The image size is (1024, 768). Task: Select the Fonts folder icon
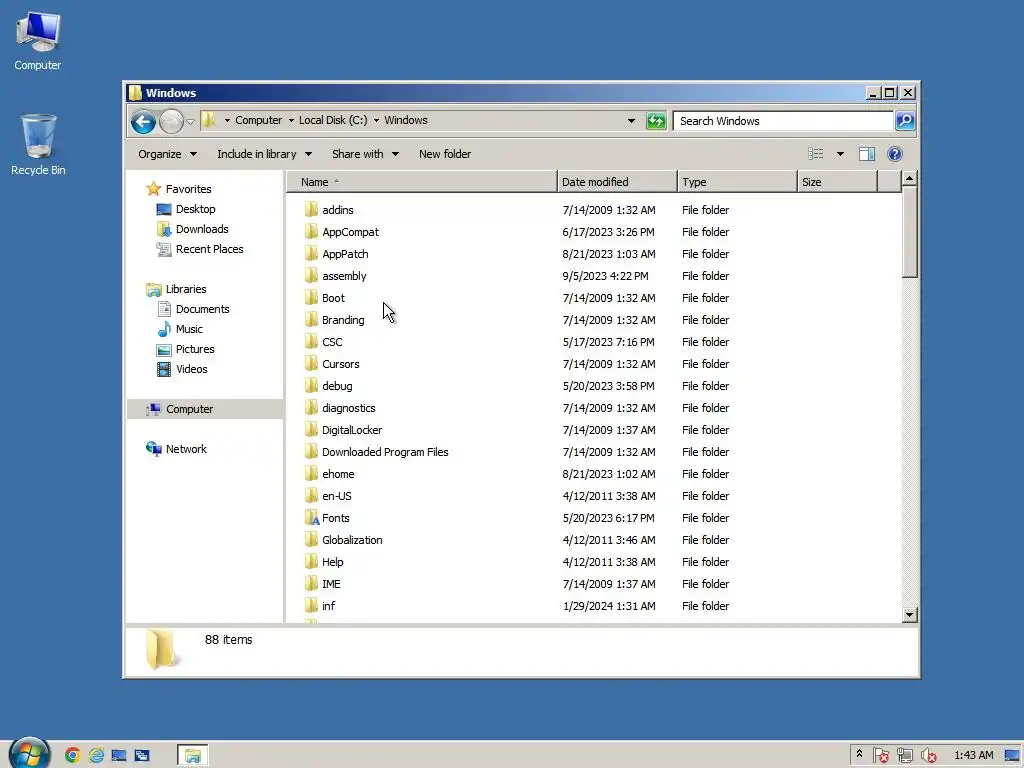(312, 518)
